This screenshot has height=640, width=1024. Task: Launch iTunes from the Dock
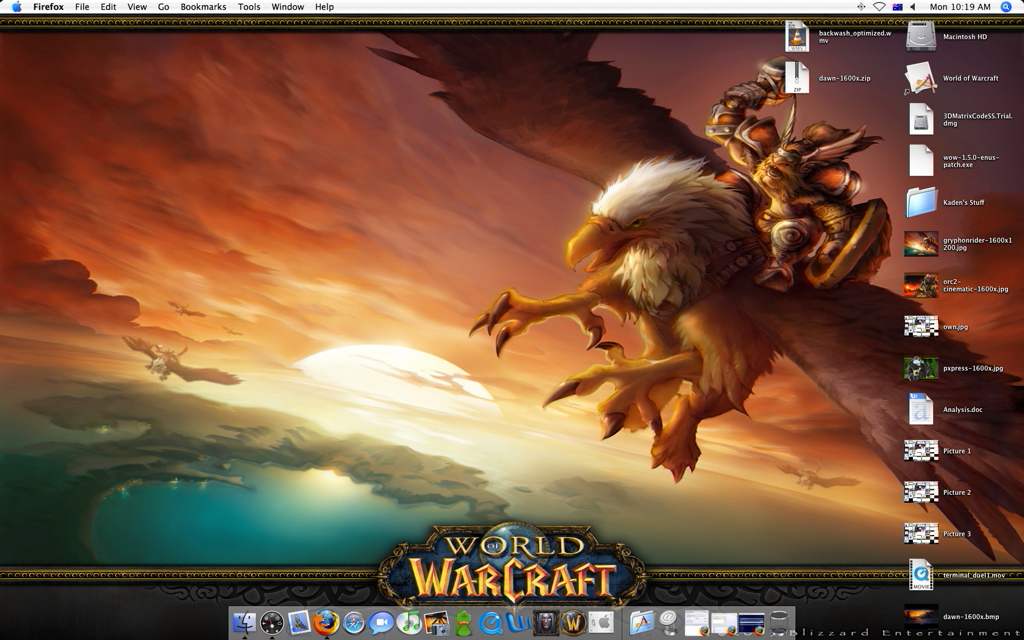(x=409, y=622)
